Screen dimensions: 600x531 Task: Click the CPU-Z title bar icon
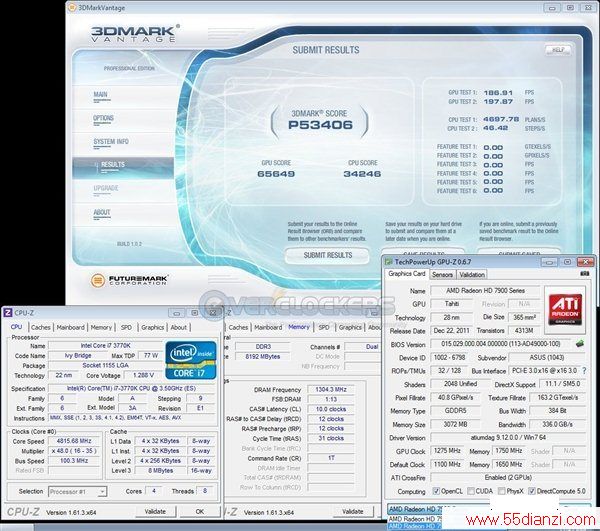pos(8,313)
